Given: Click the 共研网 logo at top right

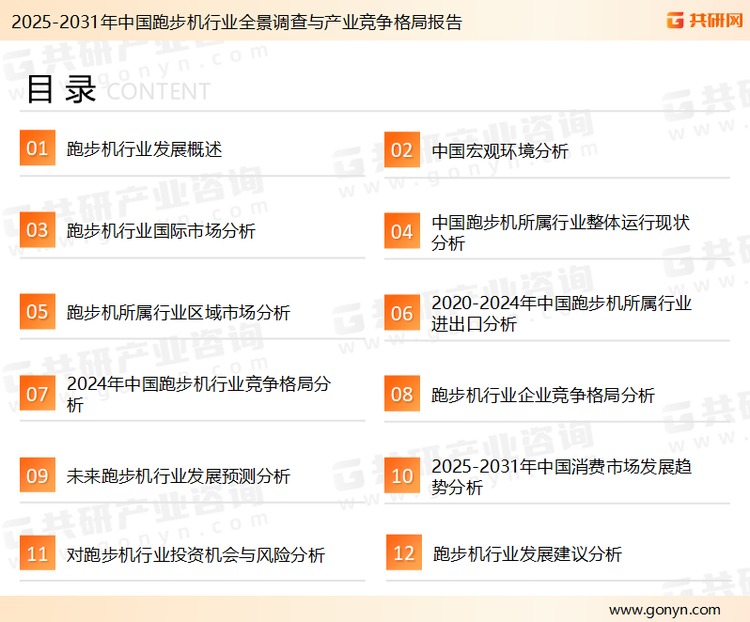Looking at the screenshot, I should [x=705, y=20].
